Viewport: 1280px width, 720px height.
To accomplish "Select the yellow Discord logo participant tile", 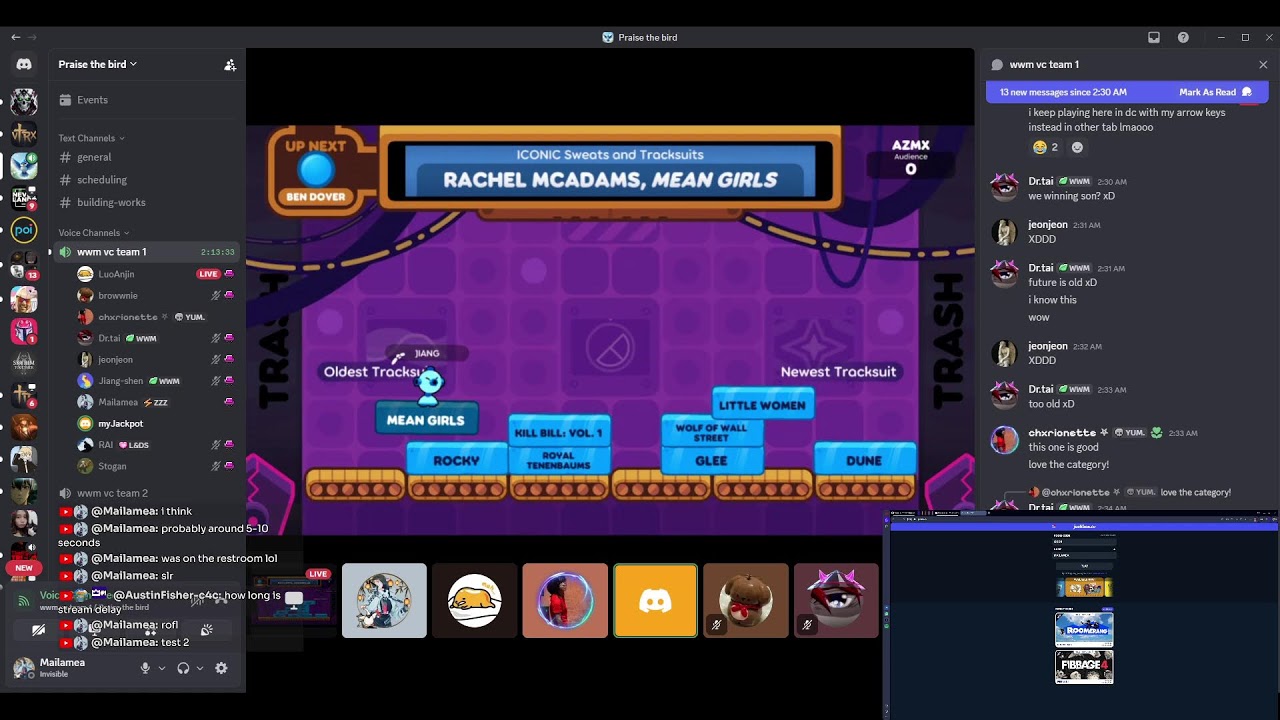I will click(655, 600).
